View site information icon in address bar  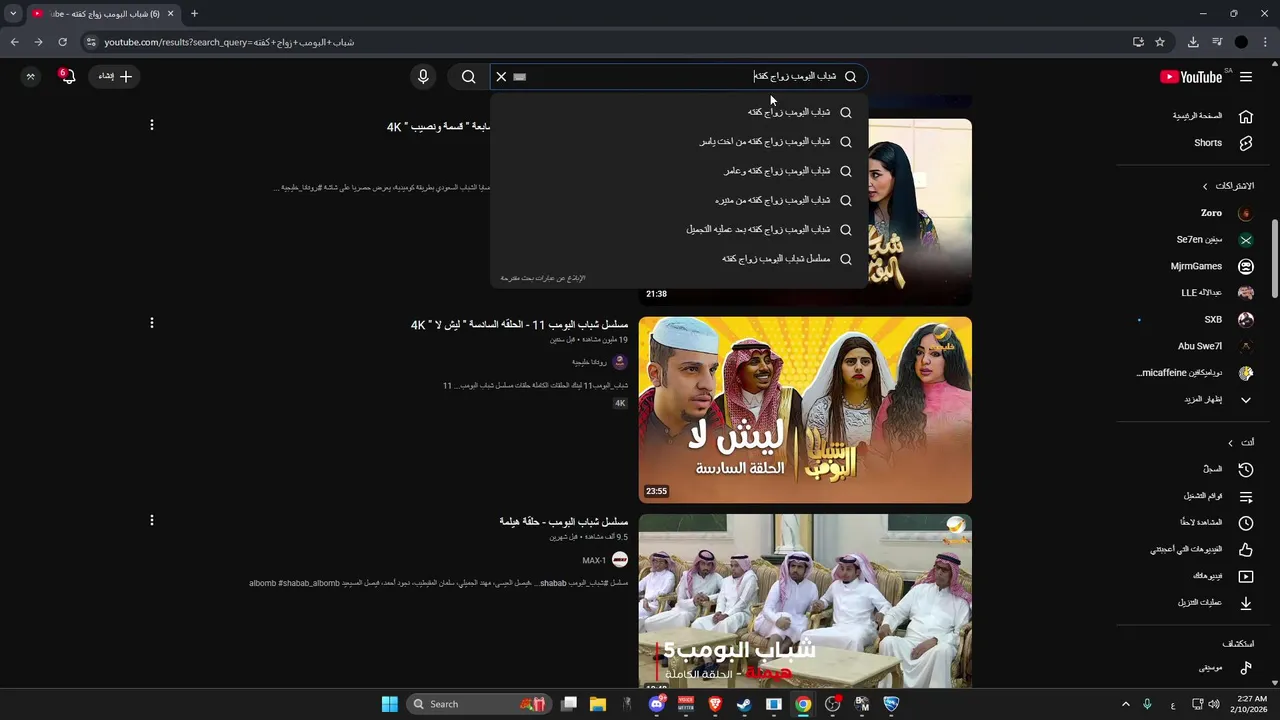(91, 42)
